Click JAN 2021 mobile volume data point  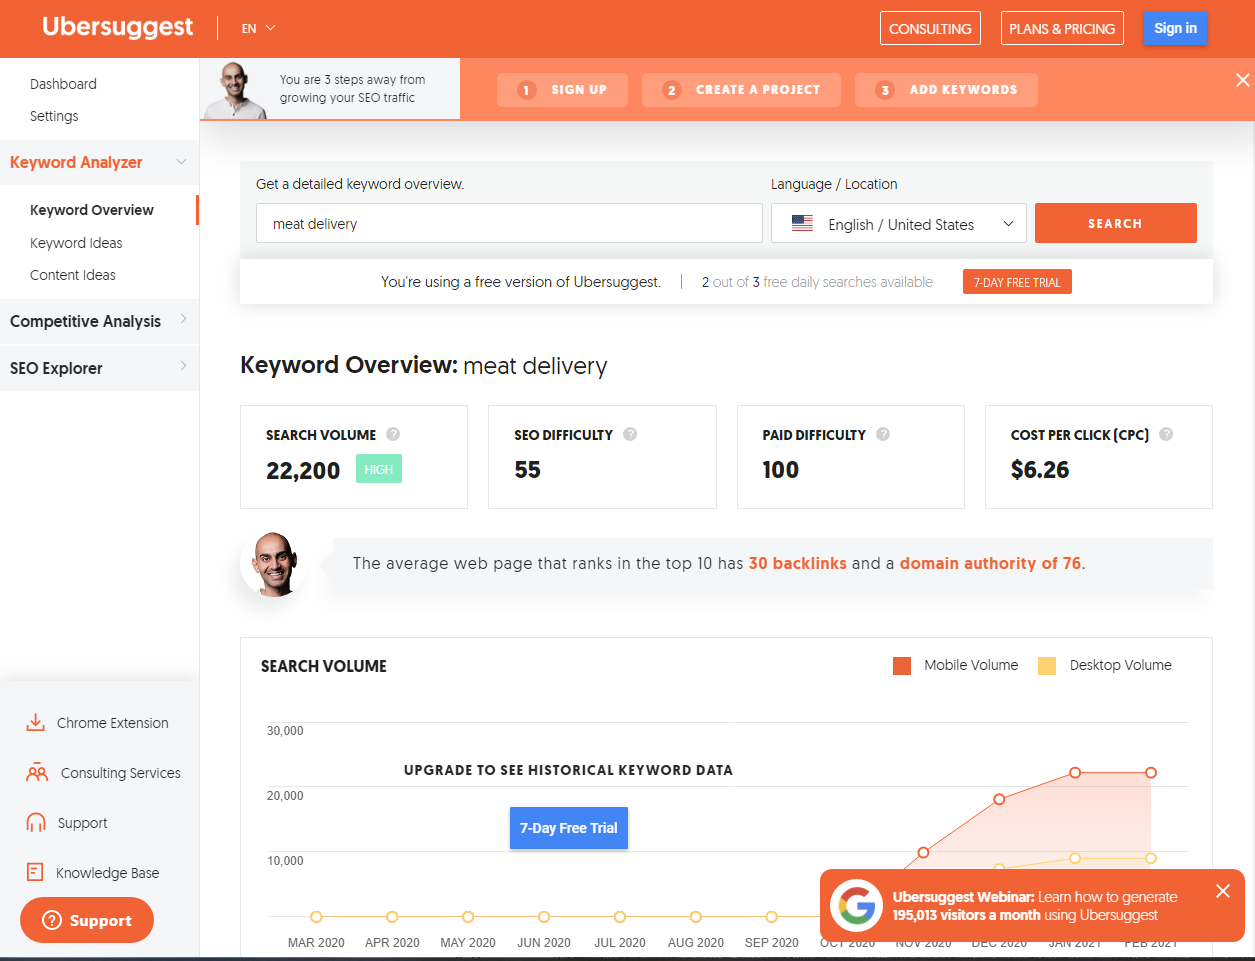point(1075,773)
